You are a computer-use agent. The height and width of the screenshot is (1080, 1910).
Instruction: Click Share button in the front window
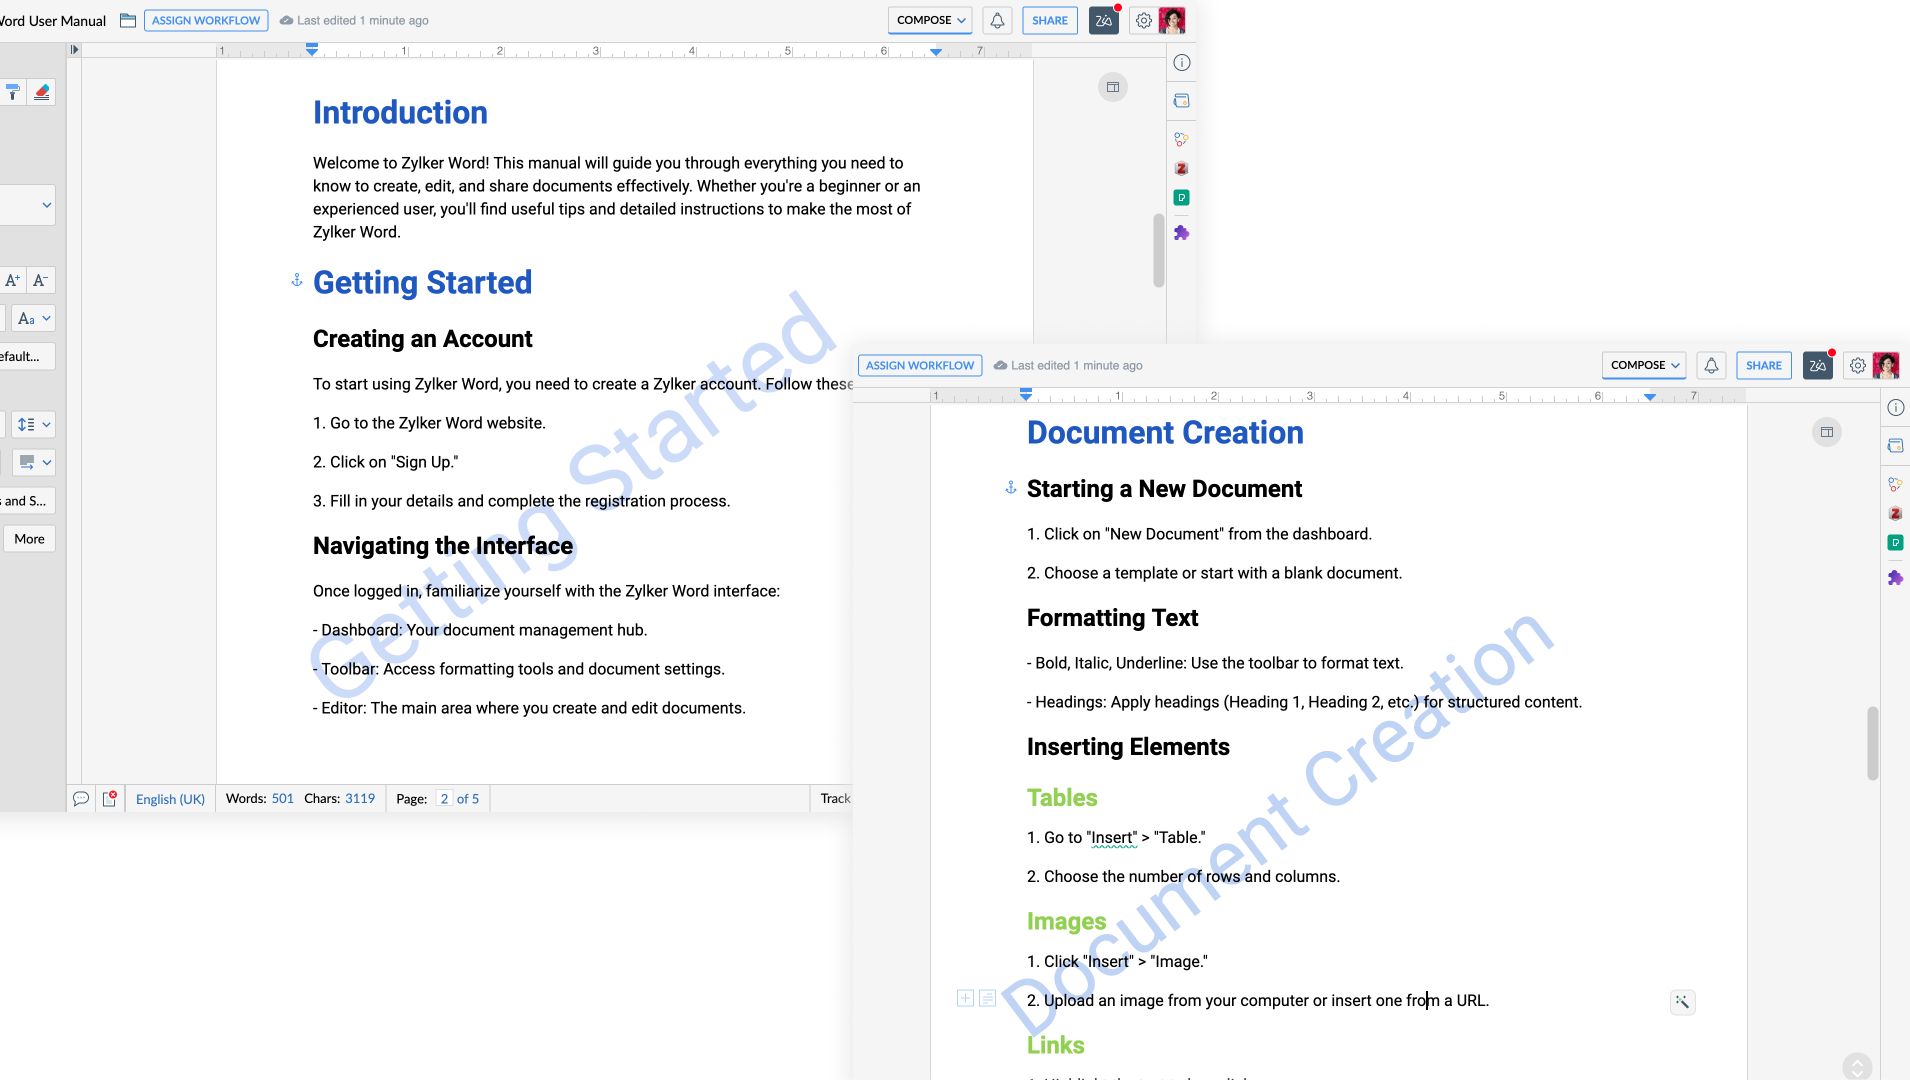[x=1764, y=365]
